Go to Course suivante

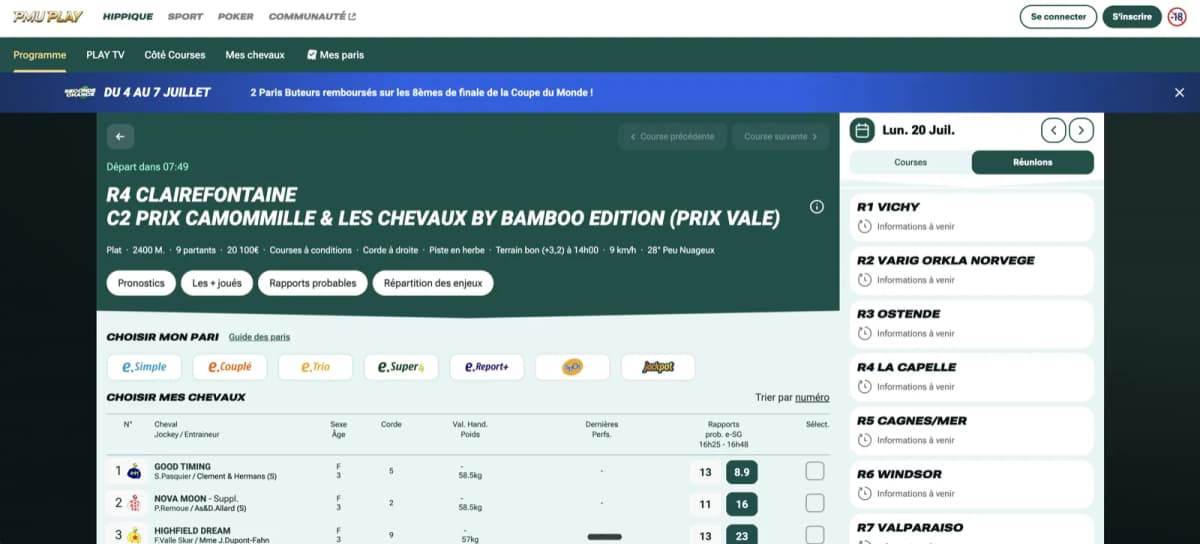780,137
